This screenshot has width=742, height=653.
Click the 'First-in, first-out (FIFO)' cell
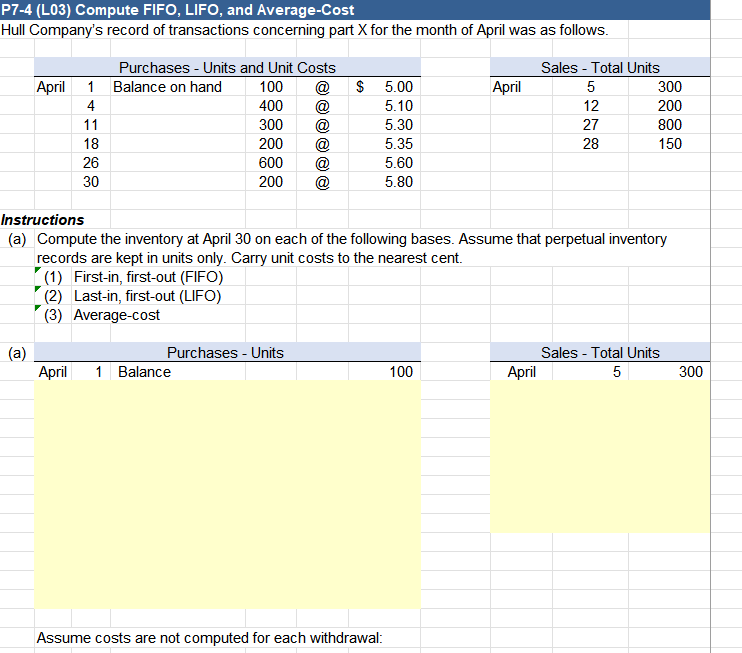(149, 277)
